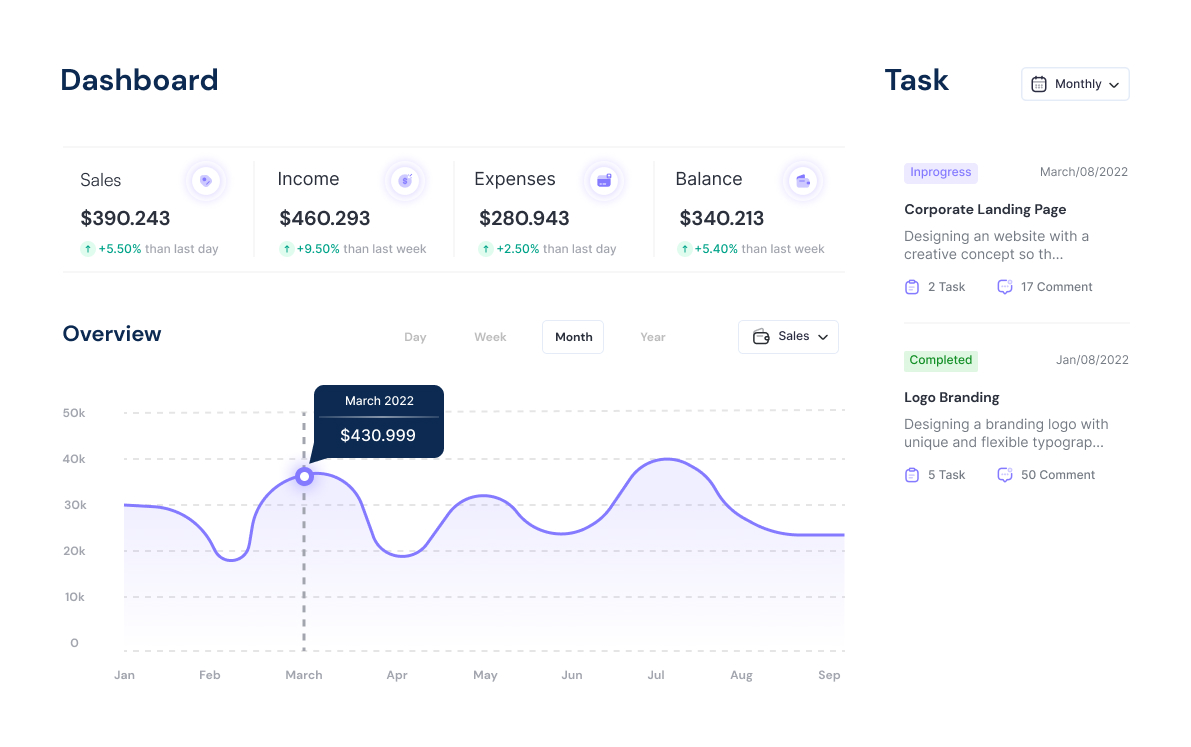Switch chart timeframe to Day
Image resolution: width=1191 pixels, height=747 pixels.
point(415,337)
